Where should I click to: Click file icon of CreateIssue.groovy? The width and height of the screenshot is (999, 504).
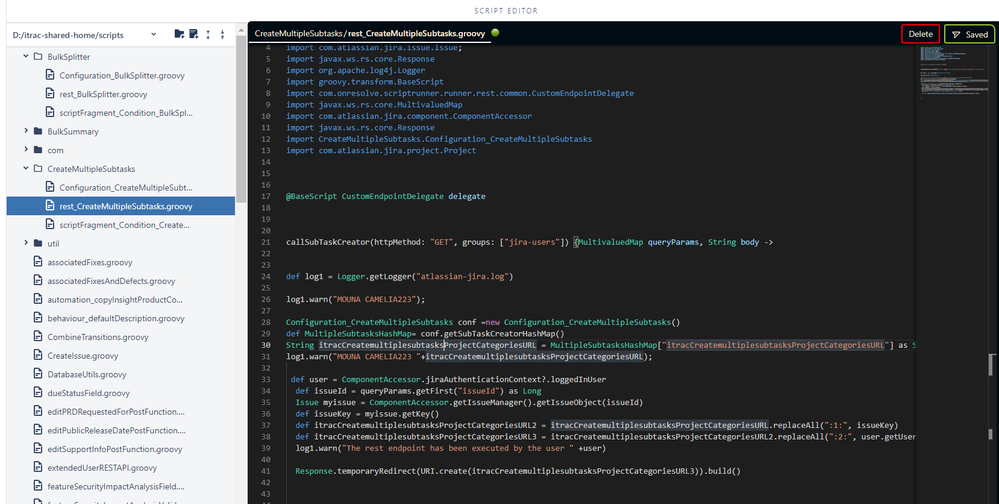[x=38, y=356]
